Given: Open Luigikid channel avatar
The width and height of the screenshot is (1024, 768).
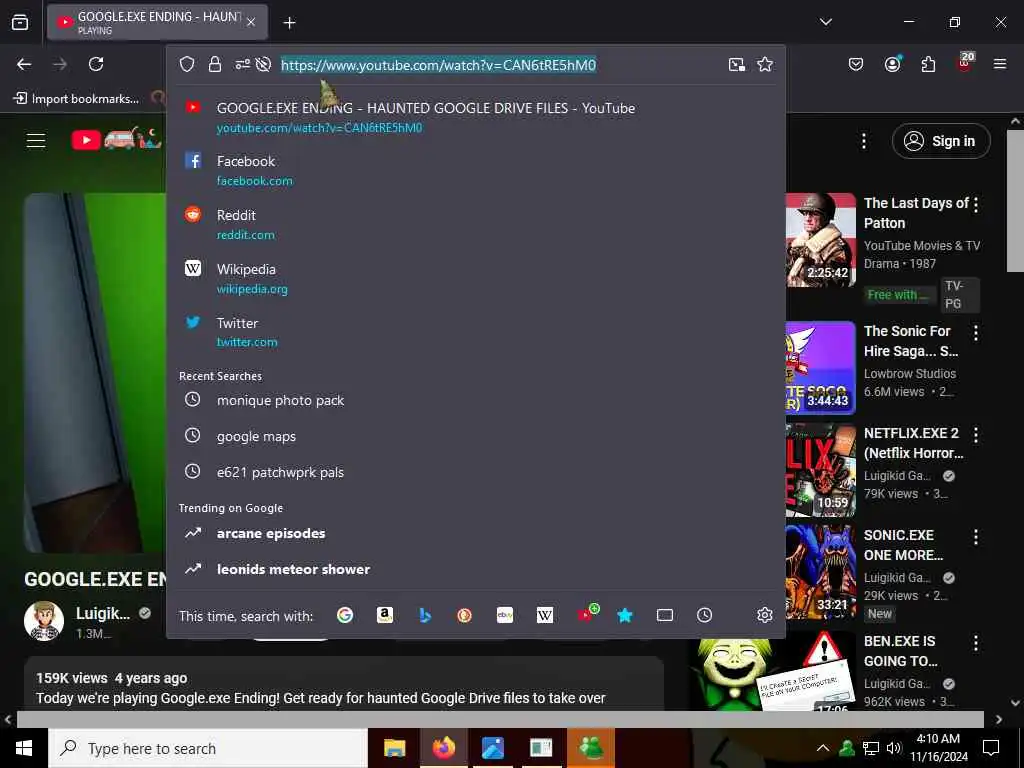Looking at the screenshot, I should 44,621.
